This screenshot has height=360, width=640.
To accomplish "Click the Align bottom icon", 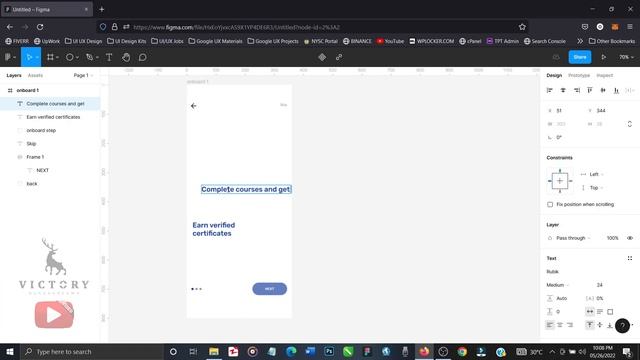I will click(x=616, y=90).
